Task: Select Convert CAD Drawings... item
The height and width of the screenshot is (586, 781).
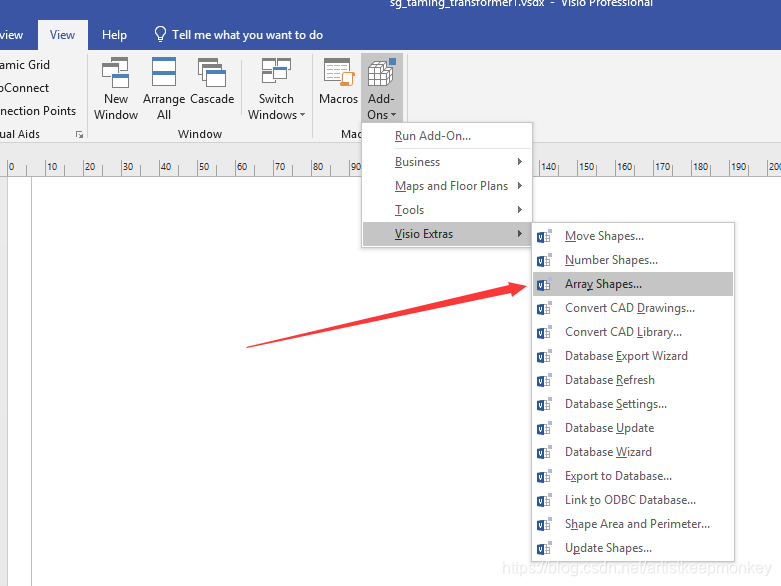Action: 633,308
